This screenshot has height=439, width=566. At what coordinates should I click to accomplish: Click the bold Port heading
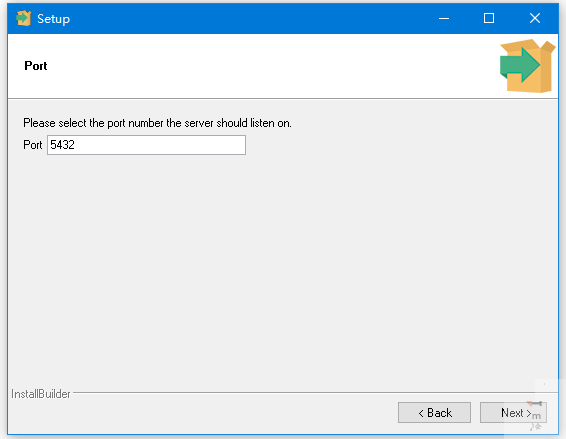(x=36, y=66)
